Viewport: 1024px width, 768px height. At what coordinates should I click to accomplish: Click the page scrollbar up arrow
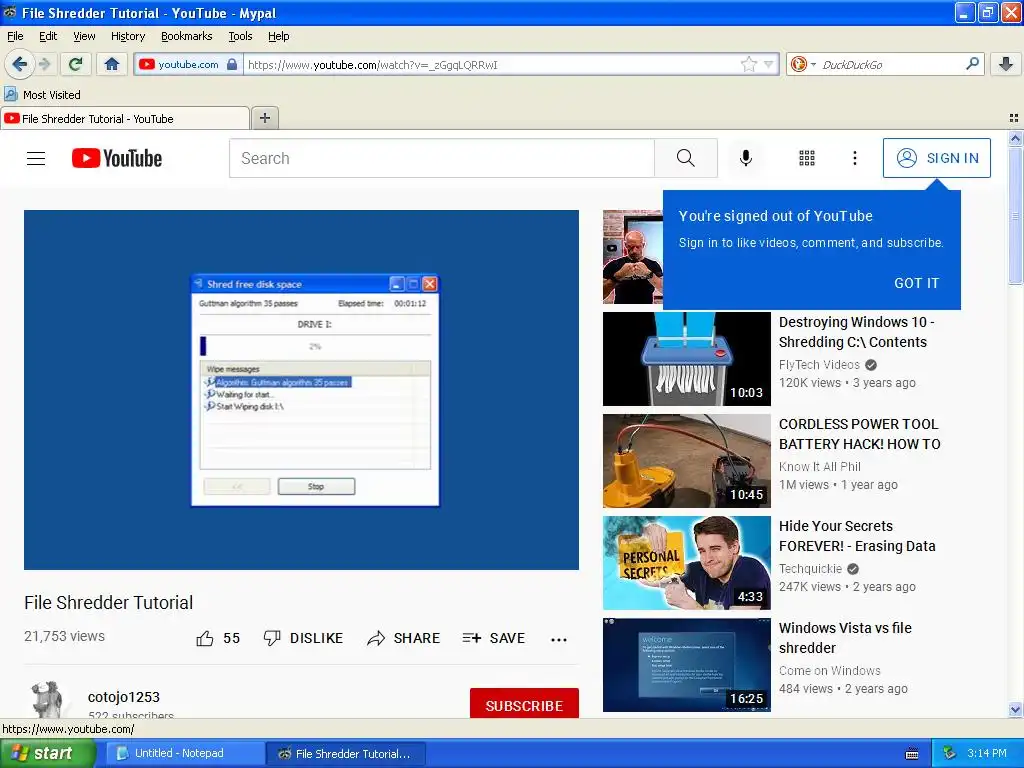[x=1015, y=138]
